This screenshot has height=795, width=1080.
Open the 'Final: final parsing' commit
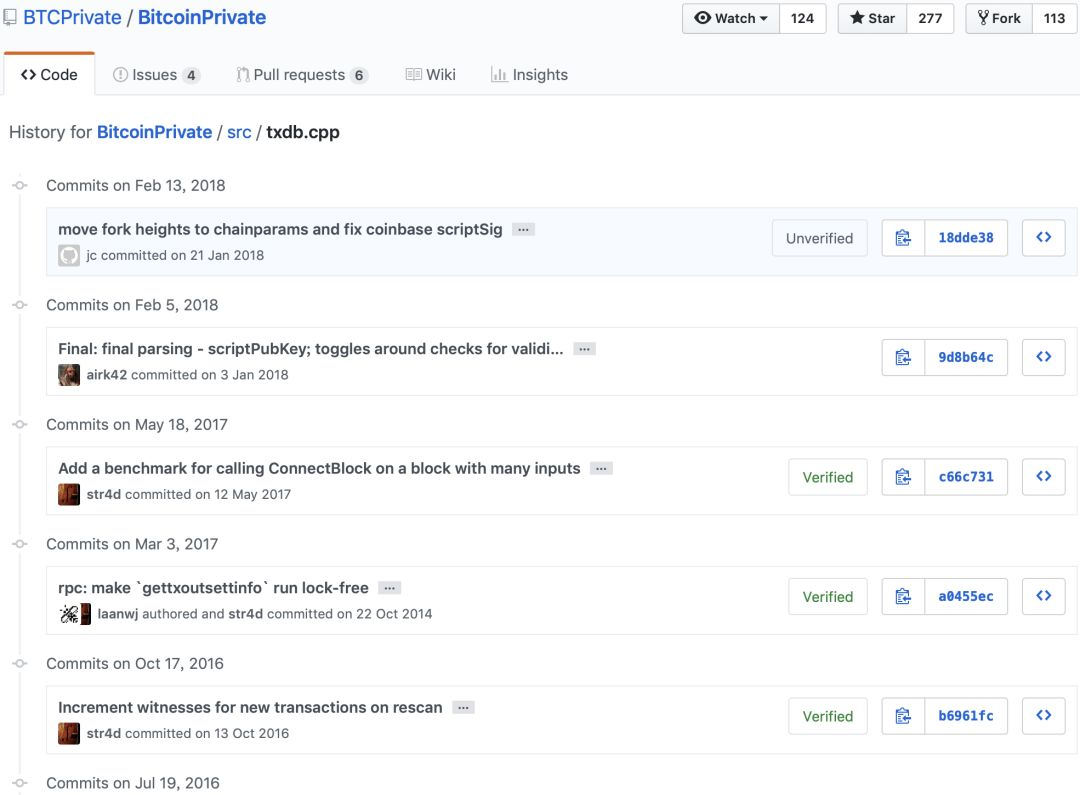tap(311, 349)
